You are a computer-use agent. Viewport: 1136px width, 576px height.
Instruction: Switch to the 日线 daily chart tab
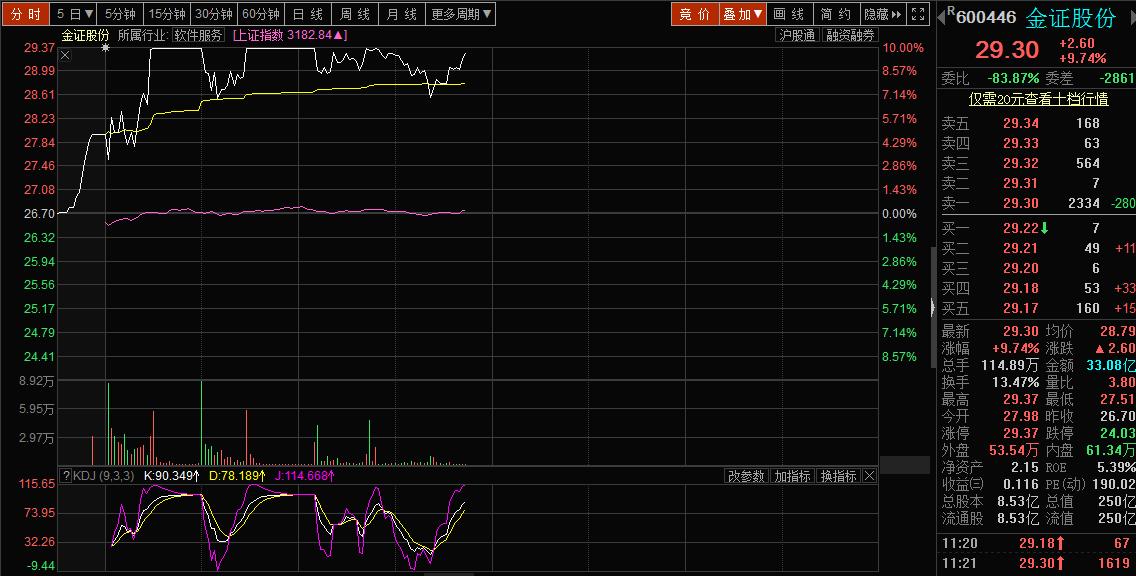tap(307, 14)
